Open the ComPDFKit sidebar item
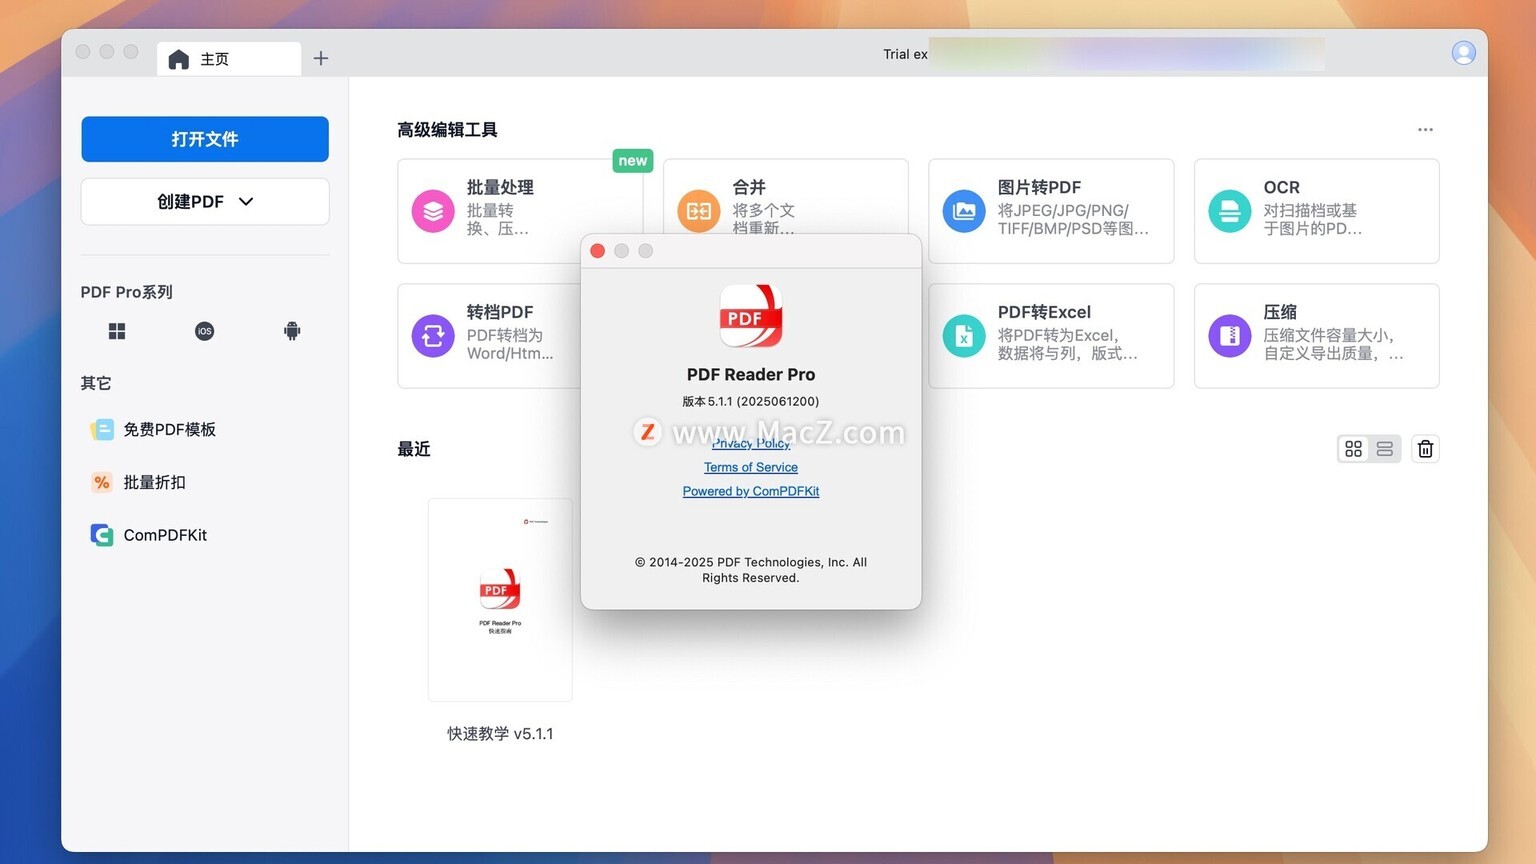 pyautogui.click(x=150, y=535)
